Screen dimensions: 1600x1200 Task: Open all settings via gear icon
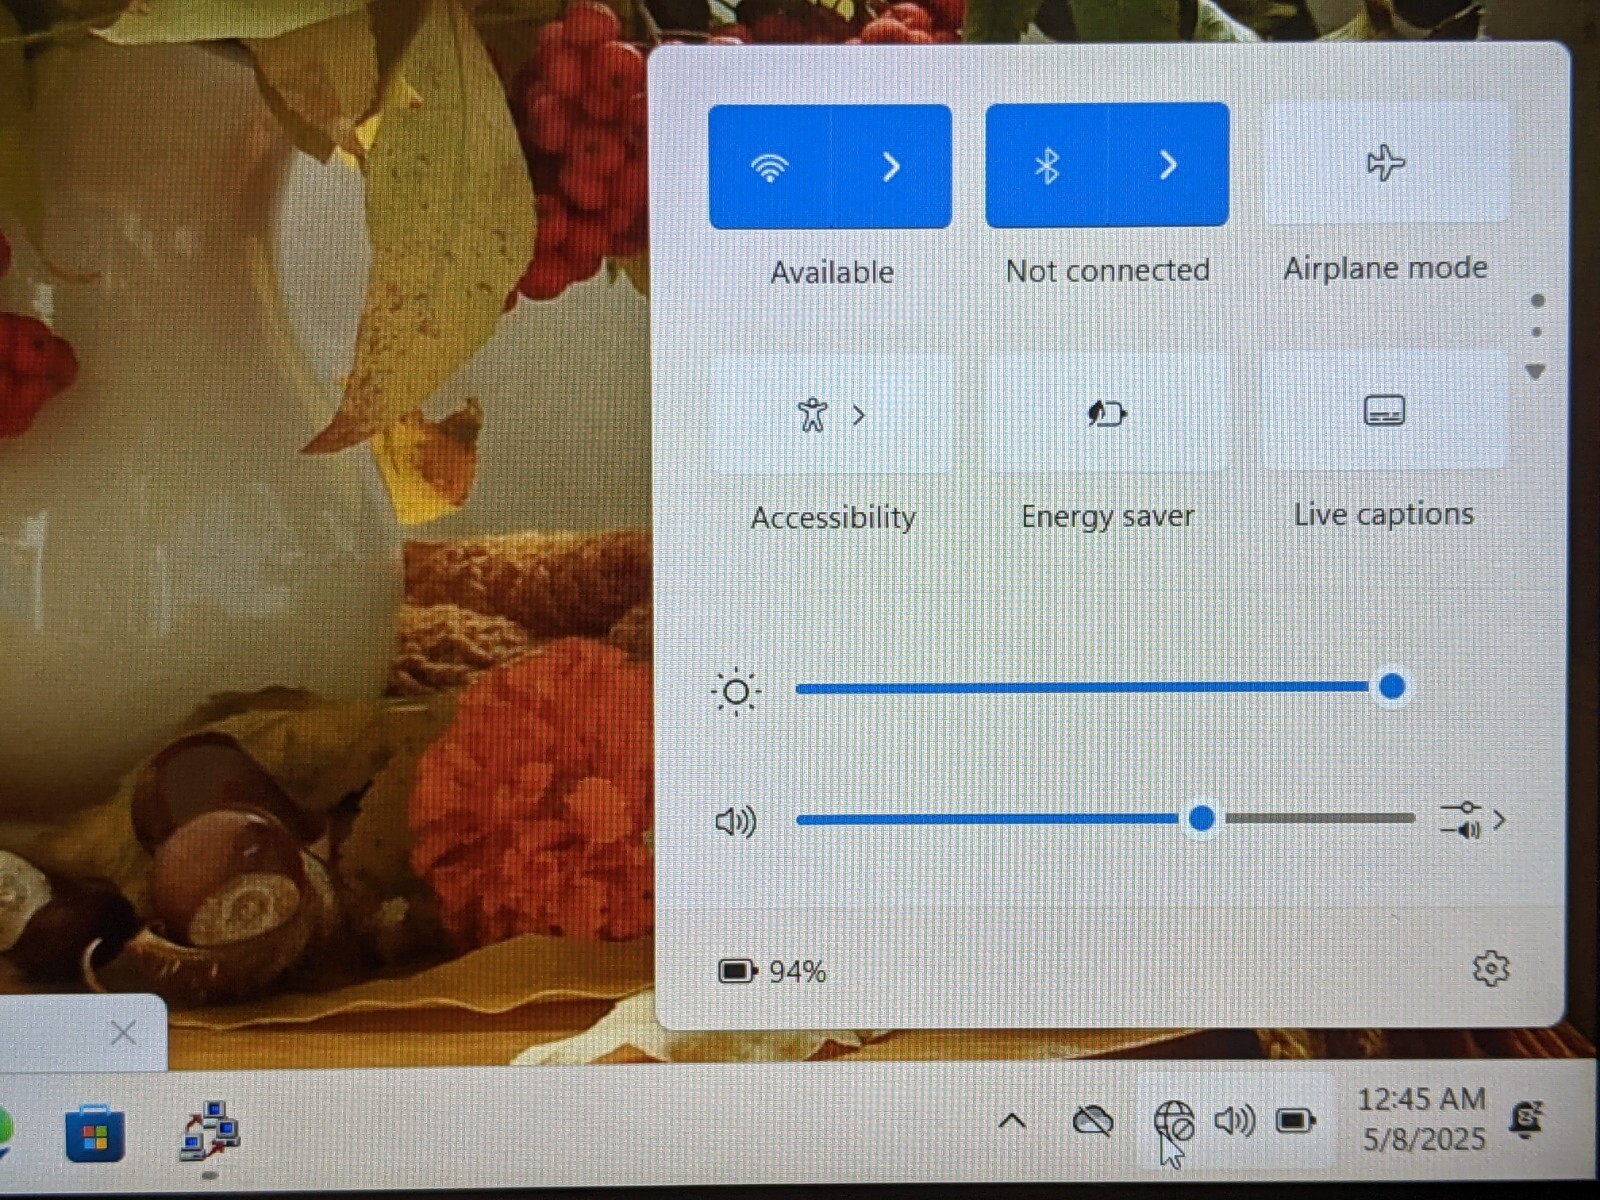point(1491,968)
